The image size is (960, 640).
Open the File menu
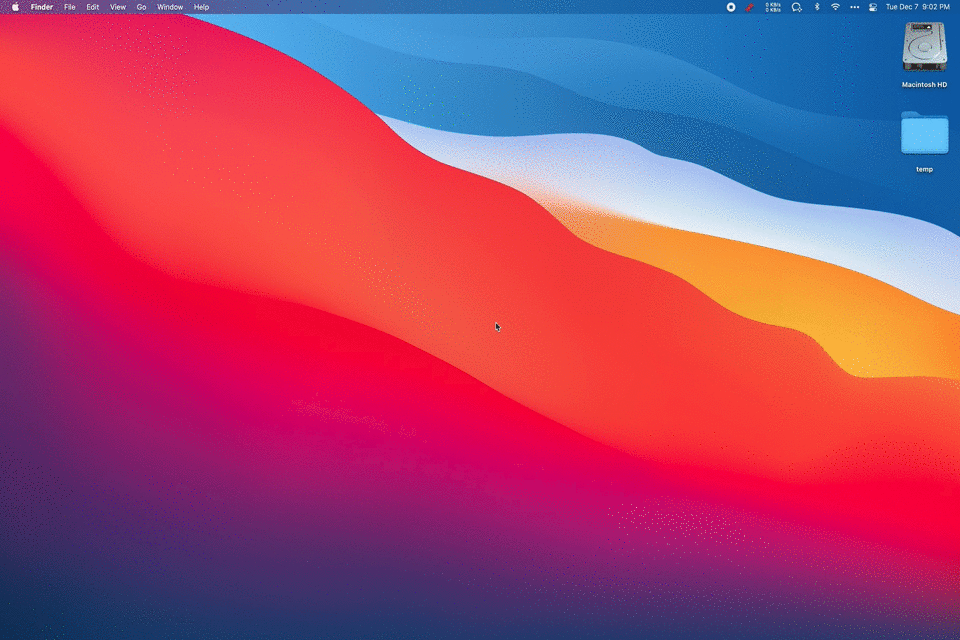pyautogui.click(x=70, y=7)
